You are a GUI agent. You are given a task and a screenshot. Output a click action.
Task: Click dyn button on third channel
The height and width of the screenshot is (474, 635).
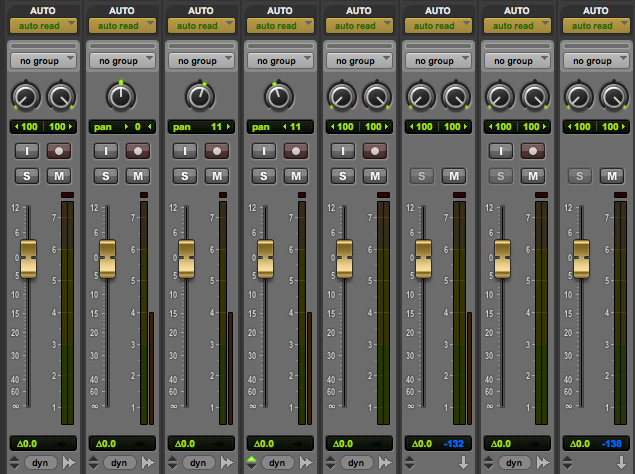tap(198, 463)
